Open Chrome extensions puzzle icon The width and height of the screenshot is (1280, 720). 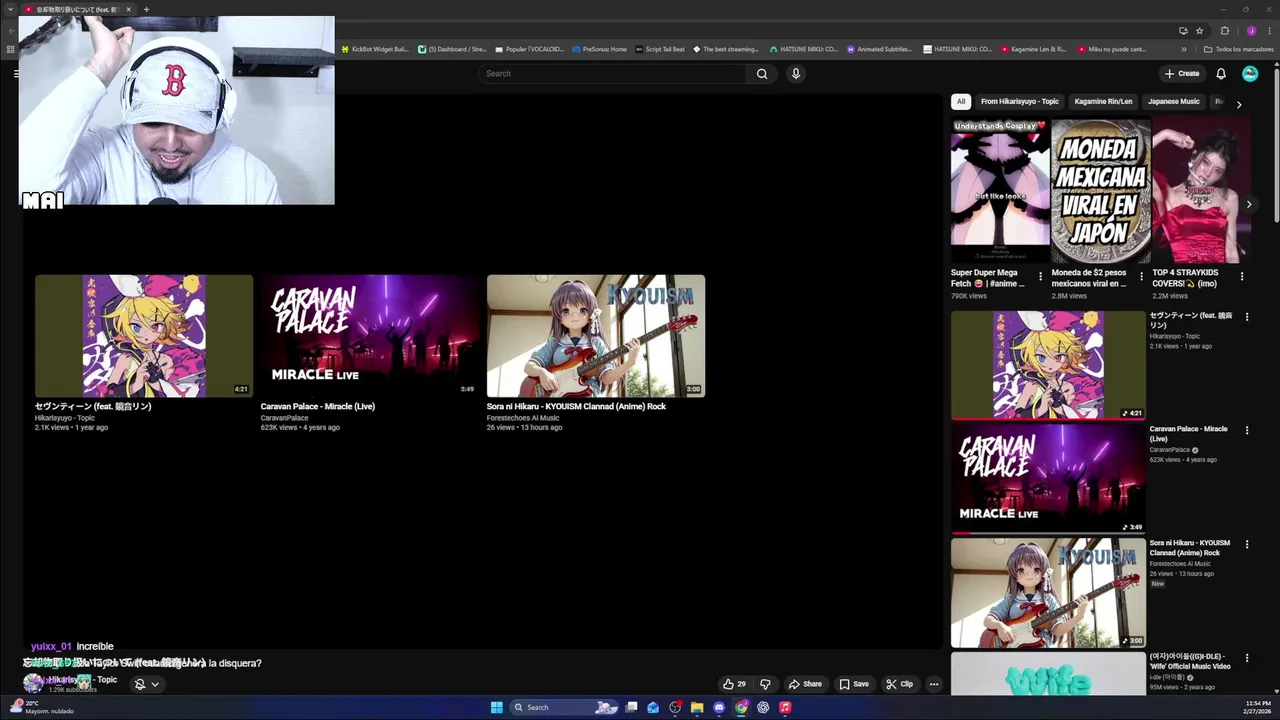pos(1225,30)
